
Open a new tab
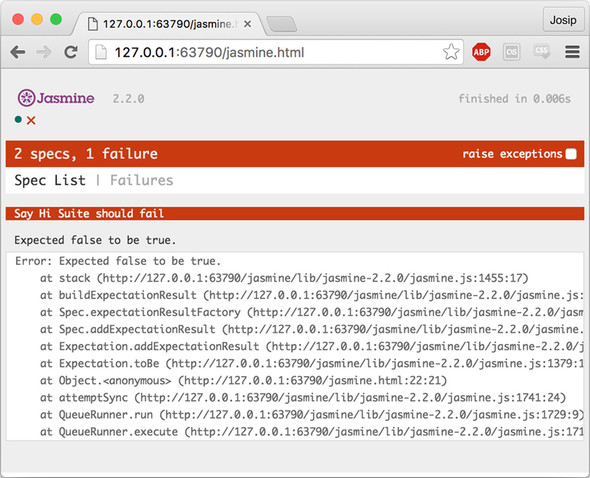(281, 24)
